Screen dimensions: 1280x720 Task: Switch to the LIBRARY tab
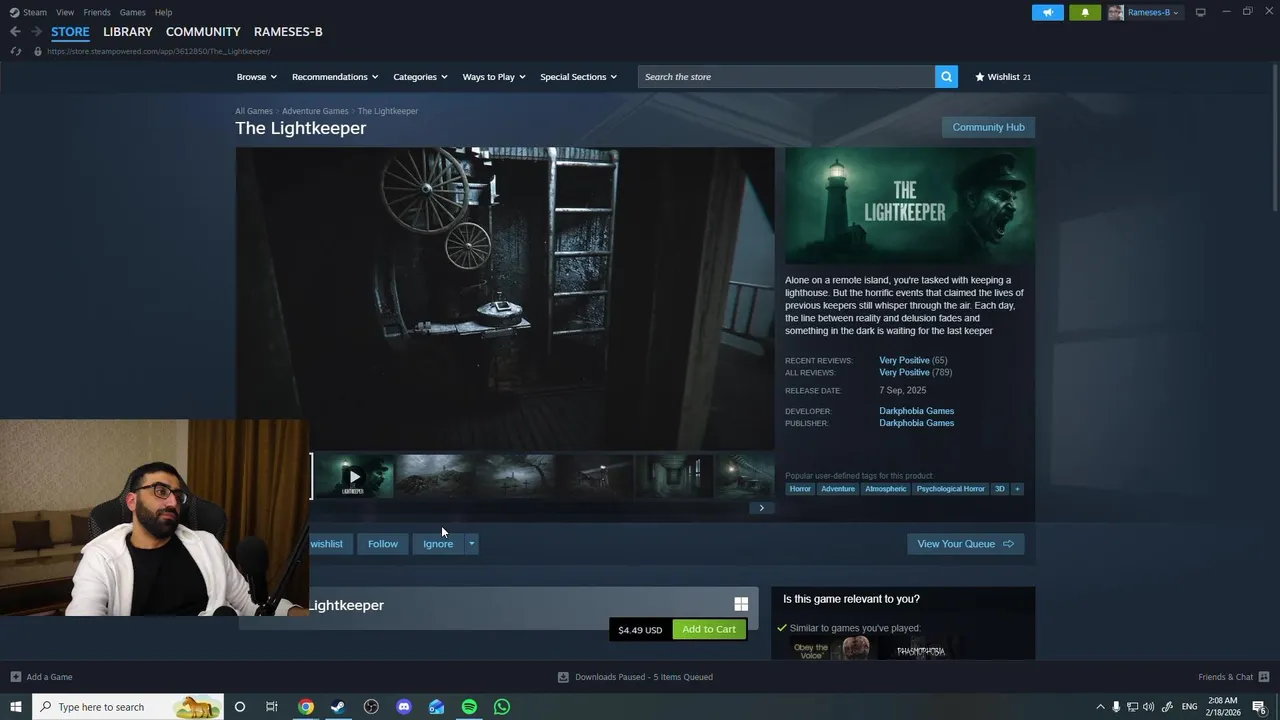[128, 32]
